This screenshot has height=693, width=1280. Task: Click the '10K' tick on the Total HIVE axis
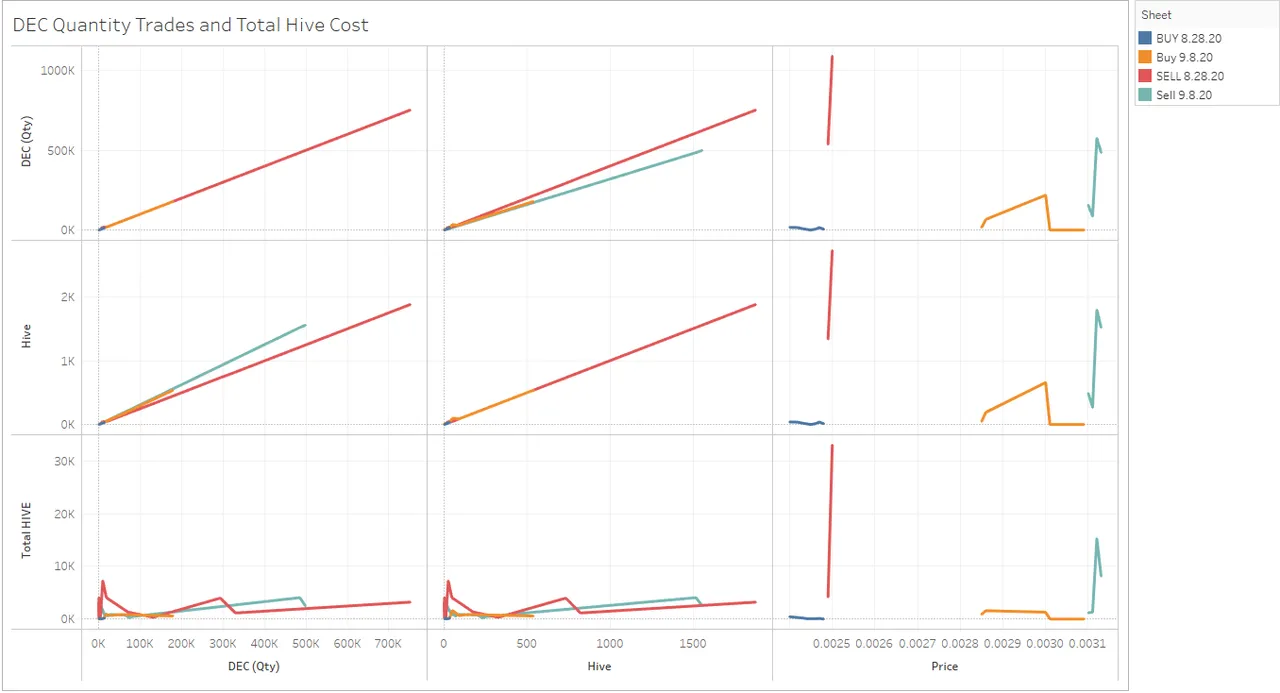pos(65,566)
